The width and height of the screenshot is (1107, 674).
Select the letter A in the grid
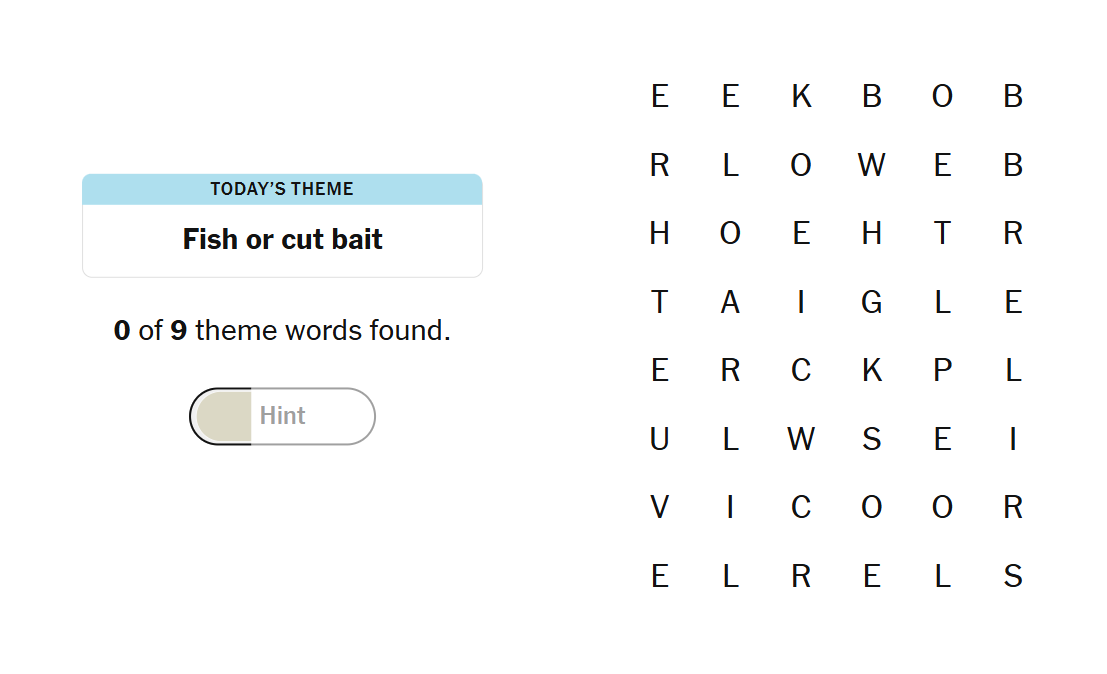coord(730,302)
